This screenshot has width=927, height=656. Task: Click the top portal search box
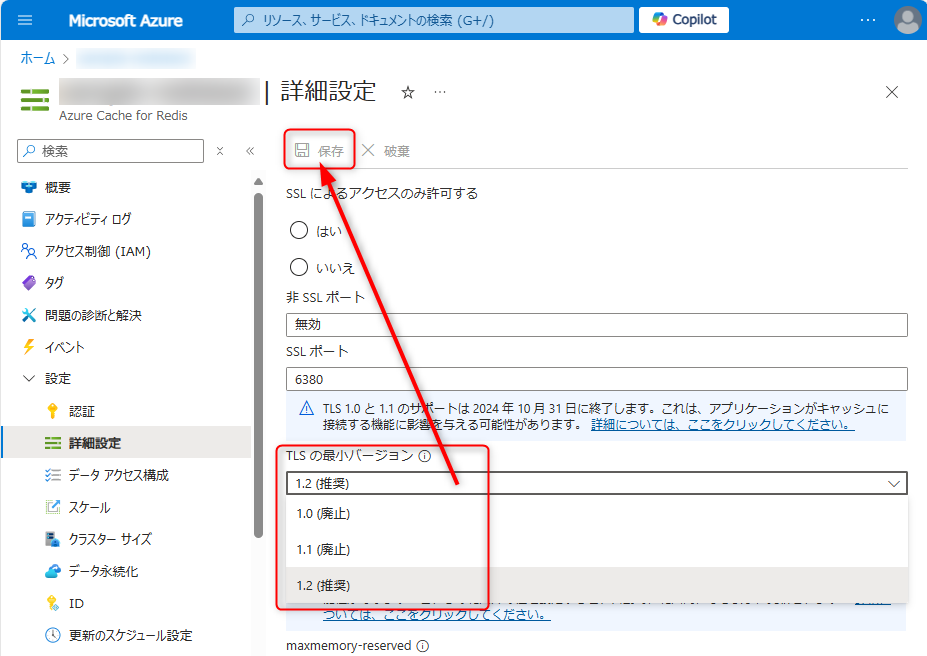coord(434,20)
